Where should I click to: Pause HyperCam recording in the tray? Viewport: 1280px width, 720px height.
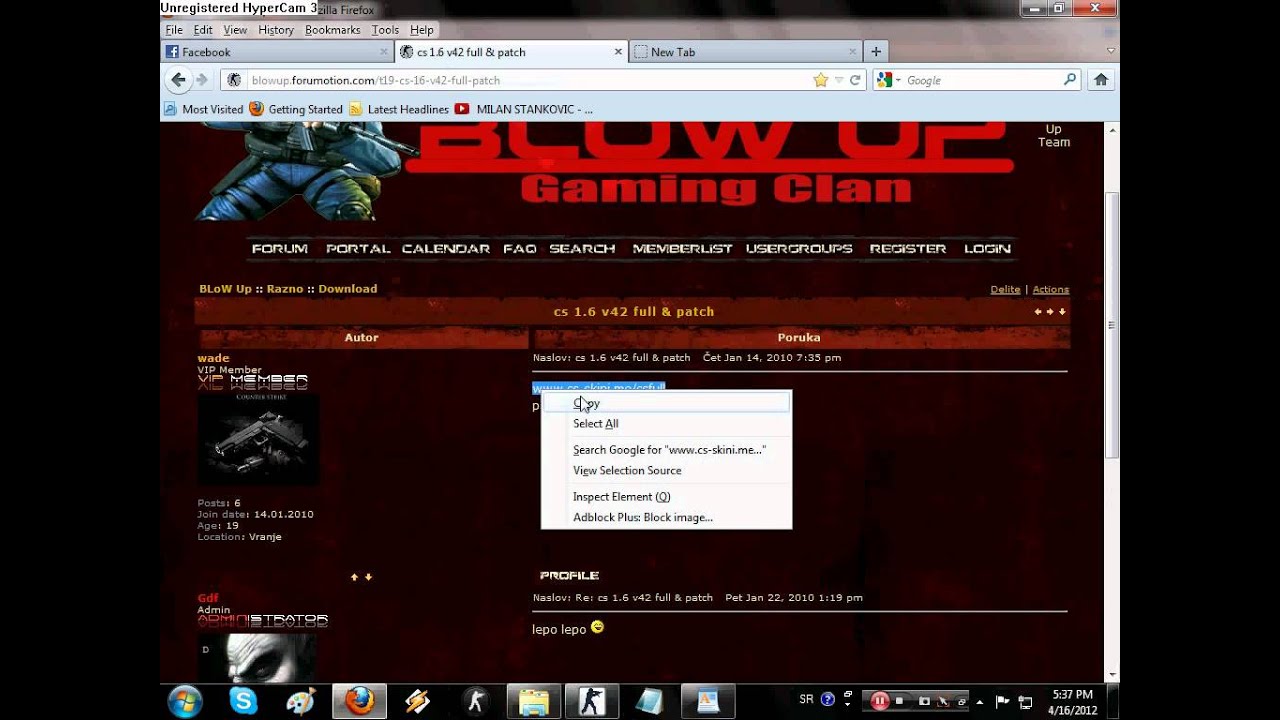pyautogui.click(x=880, y=701)
